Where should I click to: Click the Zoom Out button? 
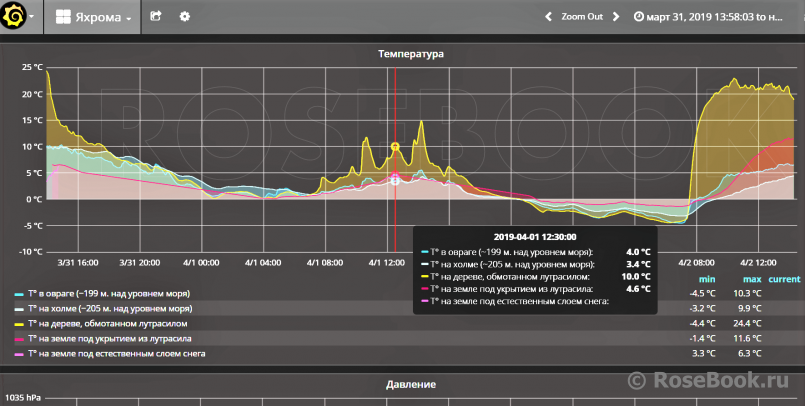coord(581,17)
